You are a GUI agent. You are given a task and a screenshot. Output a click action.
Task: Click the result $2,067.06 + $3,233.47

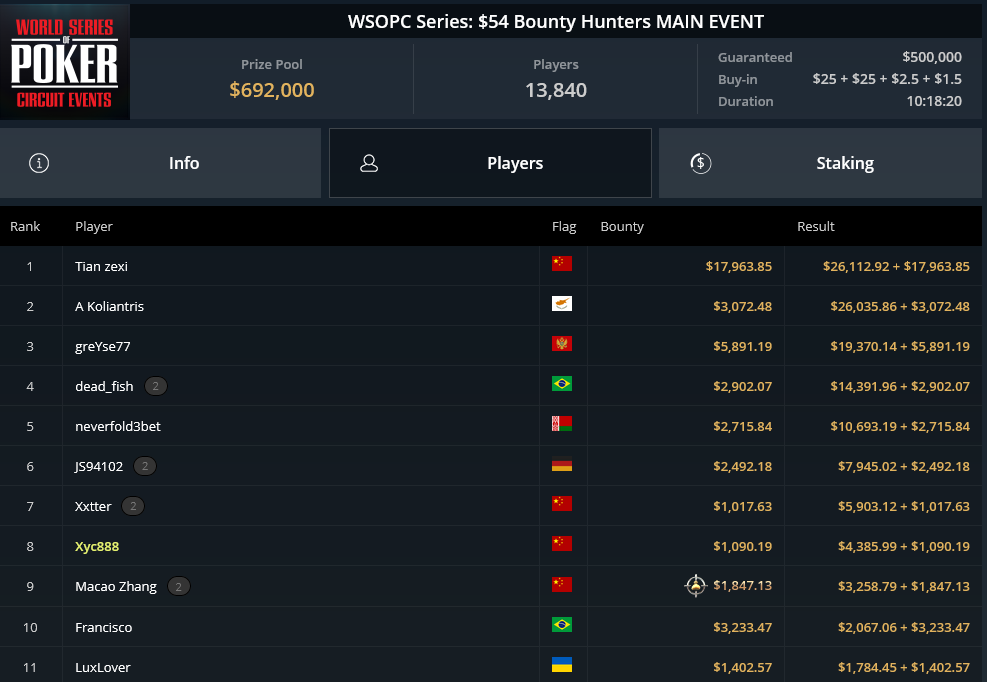pyautogui.click(x=903, y=627)
